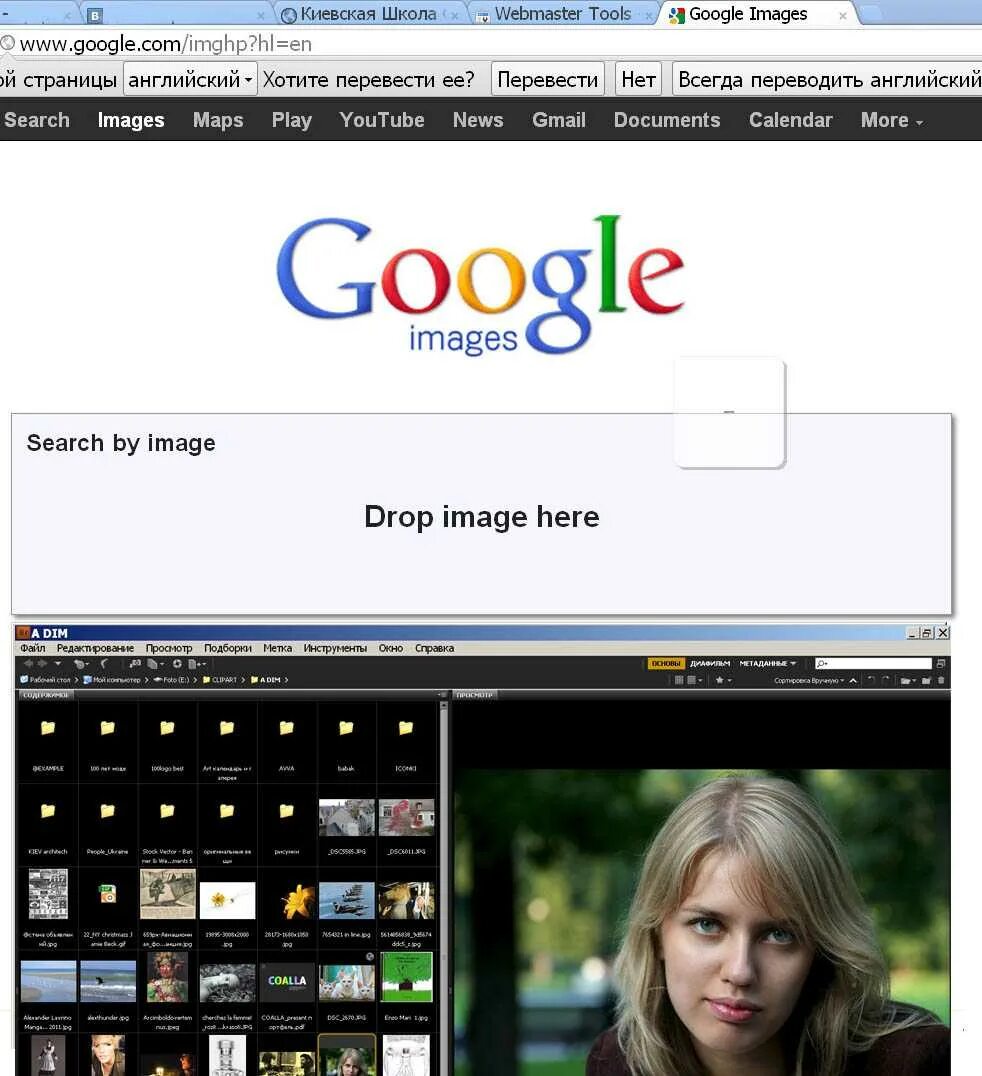Viewport: 982px width, 1076px height.
Task: Open YouTube in Google top bar
Action: tap(382, 120)
